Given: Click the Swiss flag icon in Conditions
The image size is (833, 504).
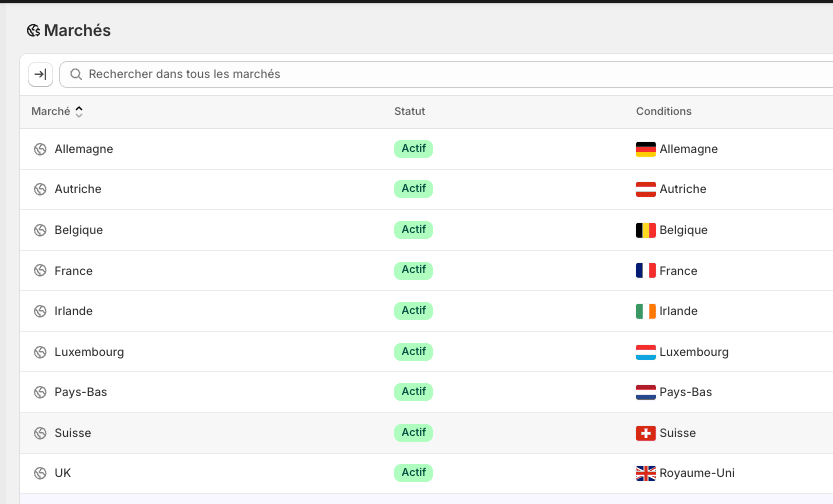Looking at the screenshot, I should click(645, 433).
